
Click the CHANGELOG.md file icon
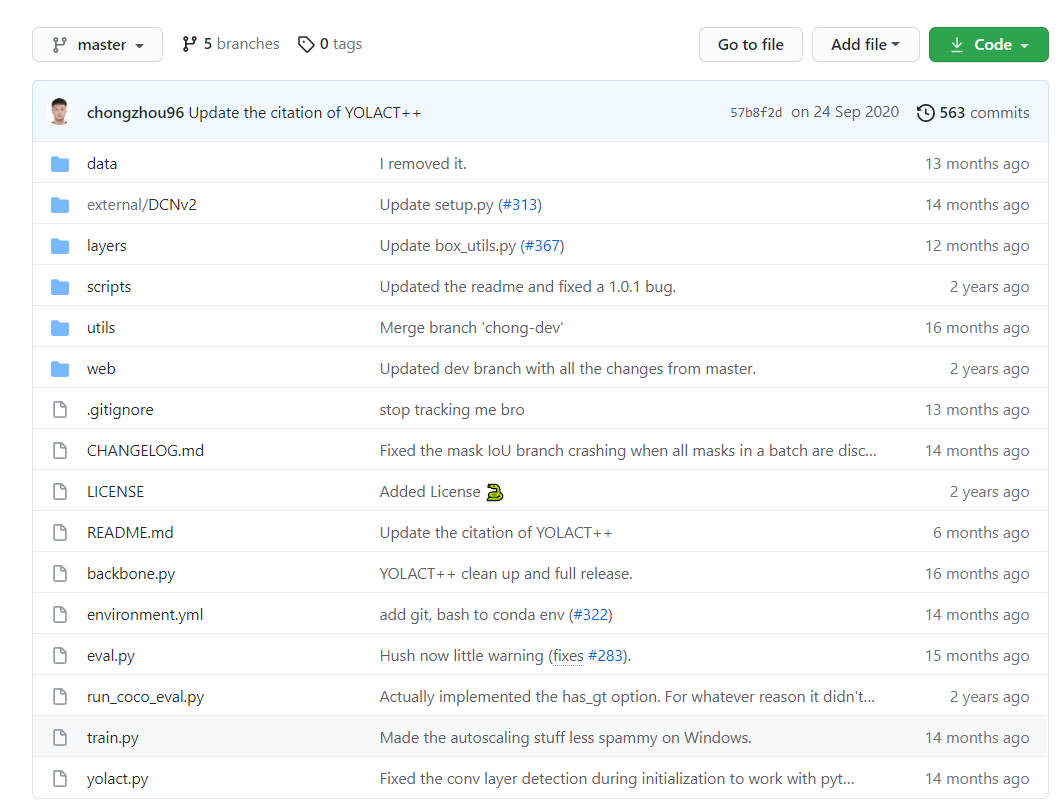click(60, 450)
